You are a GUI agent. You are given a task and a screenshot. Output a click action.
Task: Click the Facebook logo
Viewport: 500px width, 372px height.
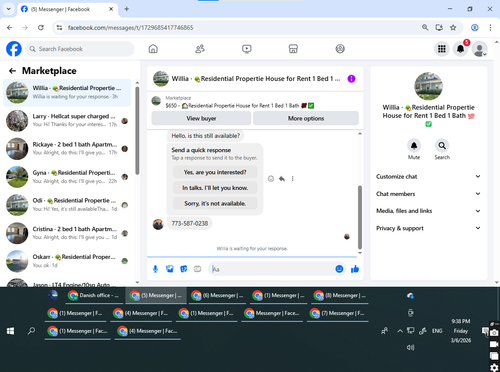pyautogui.click(x=14, y=49)
